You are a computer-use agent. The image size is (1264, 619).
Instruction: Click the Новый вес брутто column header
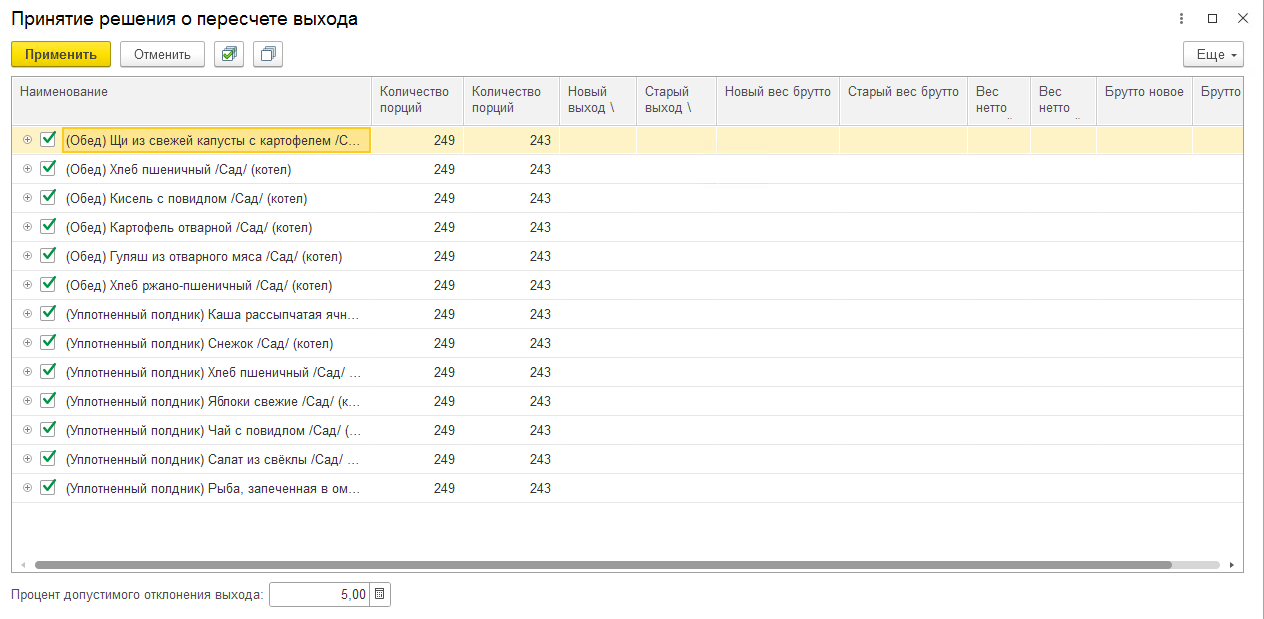coord(777,92)
